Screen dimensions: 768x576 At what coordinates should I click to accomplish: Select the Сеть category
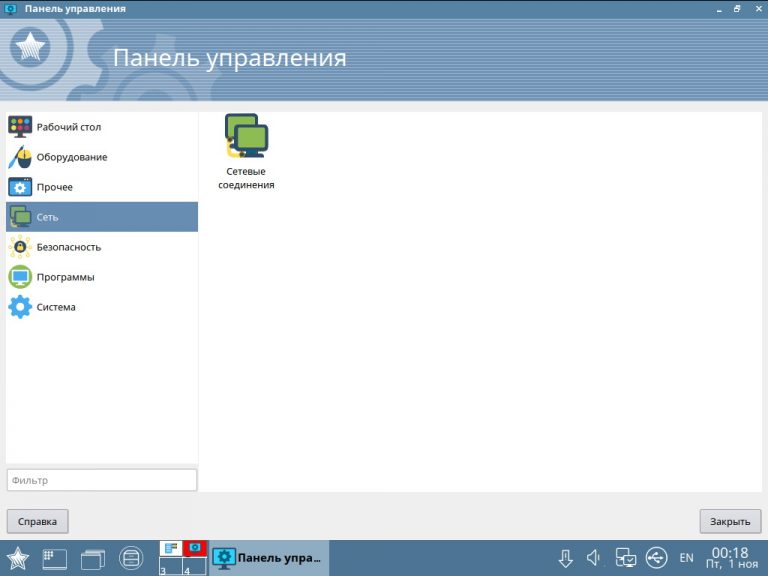tap(102, 216)
